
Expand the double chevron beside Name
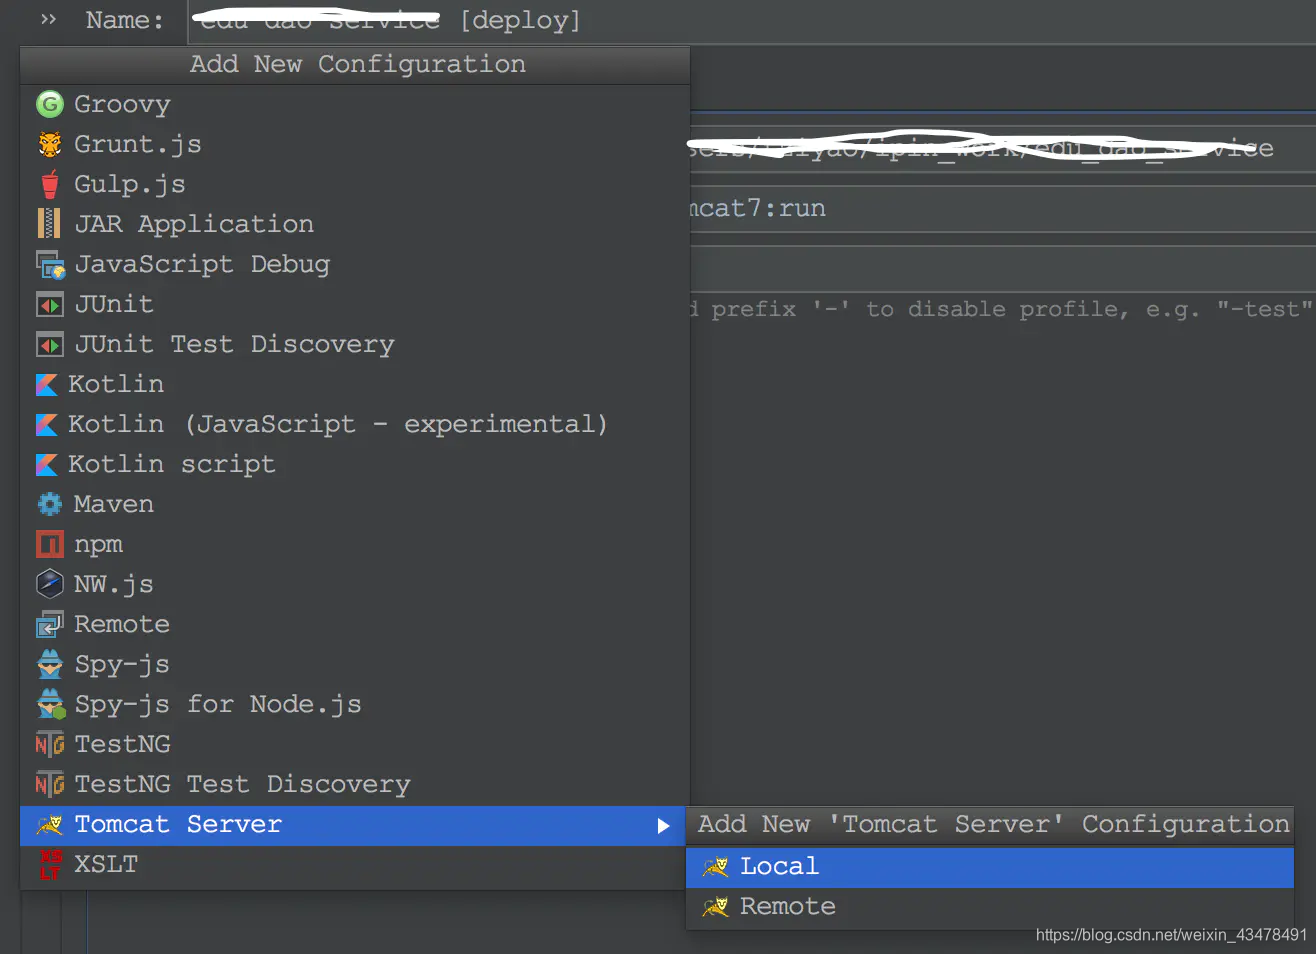coord(48,19)
